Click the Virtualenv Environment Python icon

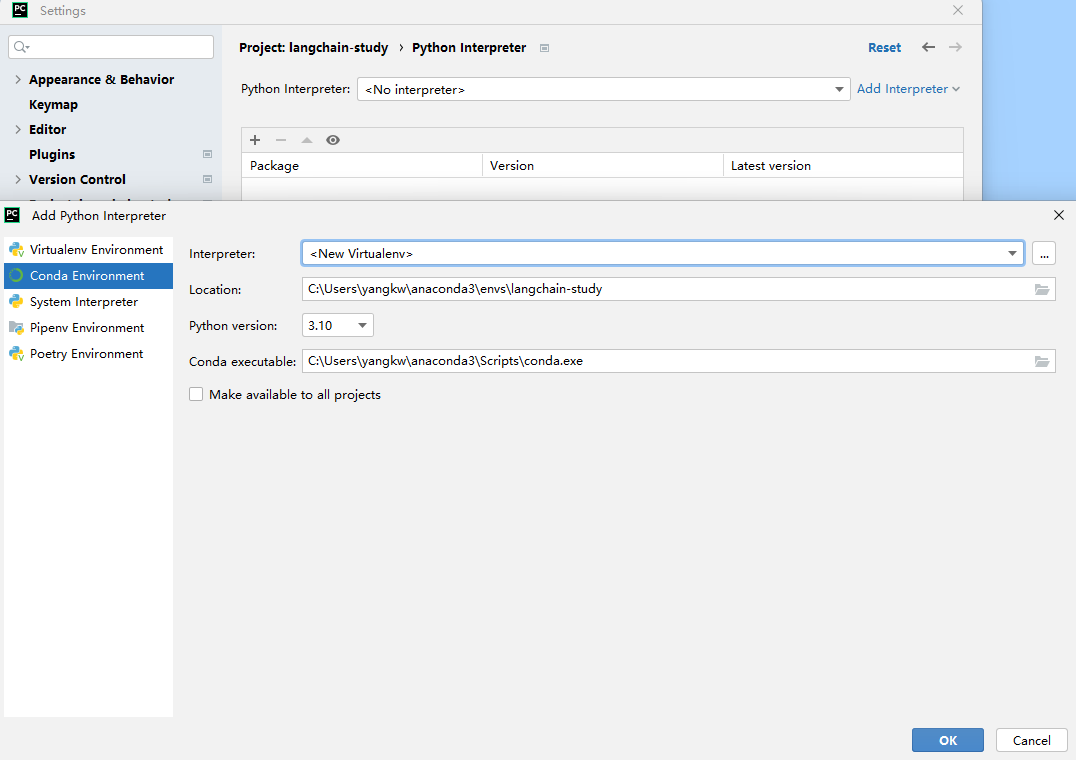coord(16,250)
